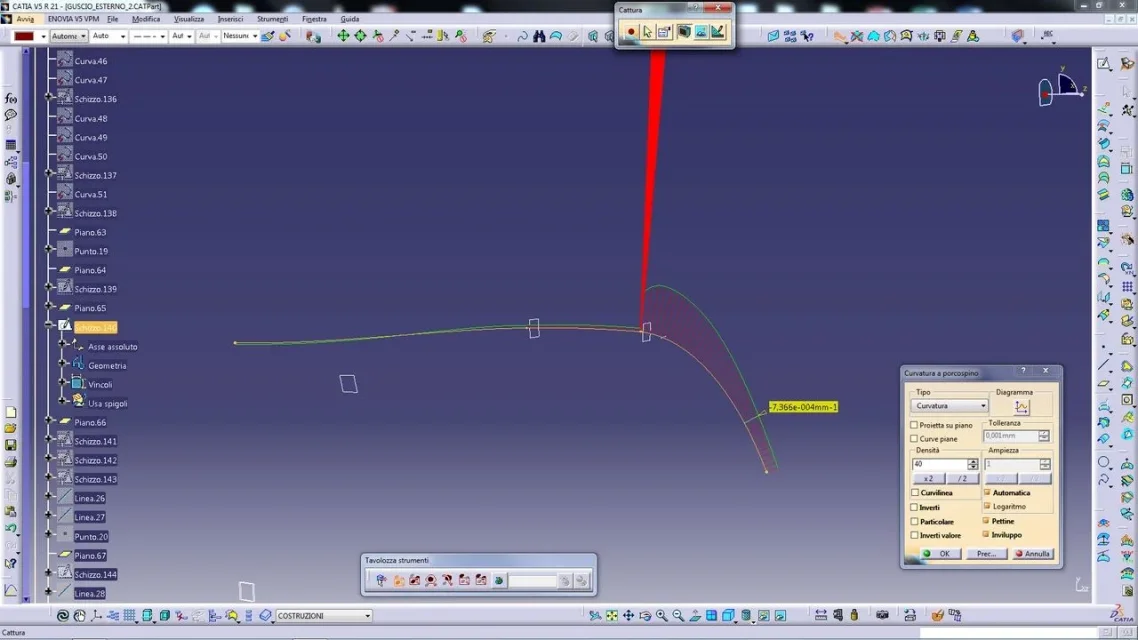This screenshot has height=640, width=1138.
Task: Click the Prec... button
Action: coord(986,554)
